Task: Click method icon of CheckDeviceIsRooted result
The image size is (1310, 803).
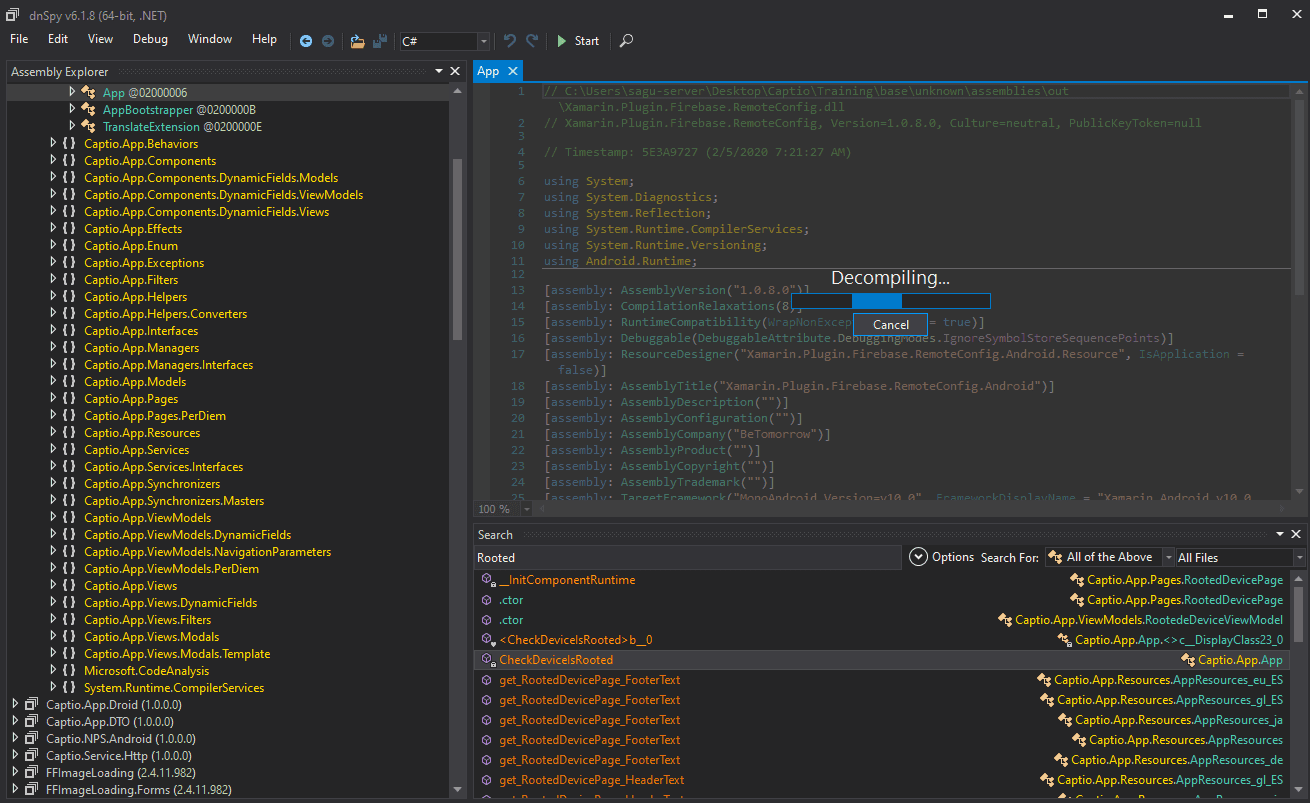Action: tap(487, 660)
